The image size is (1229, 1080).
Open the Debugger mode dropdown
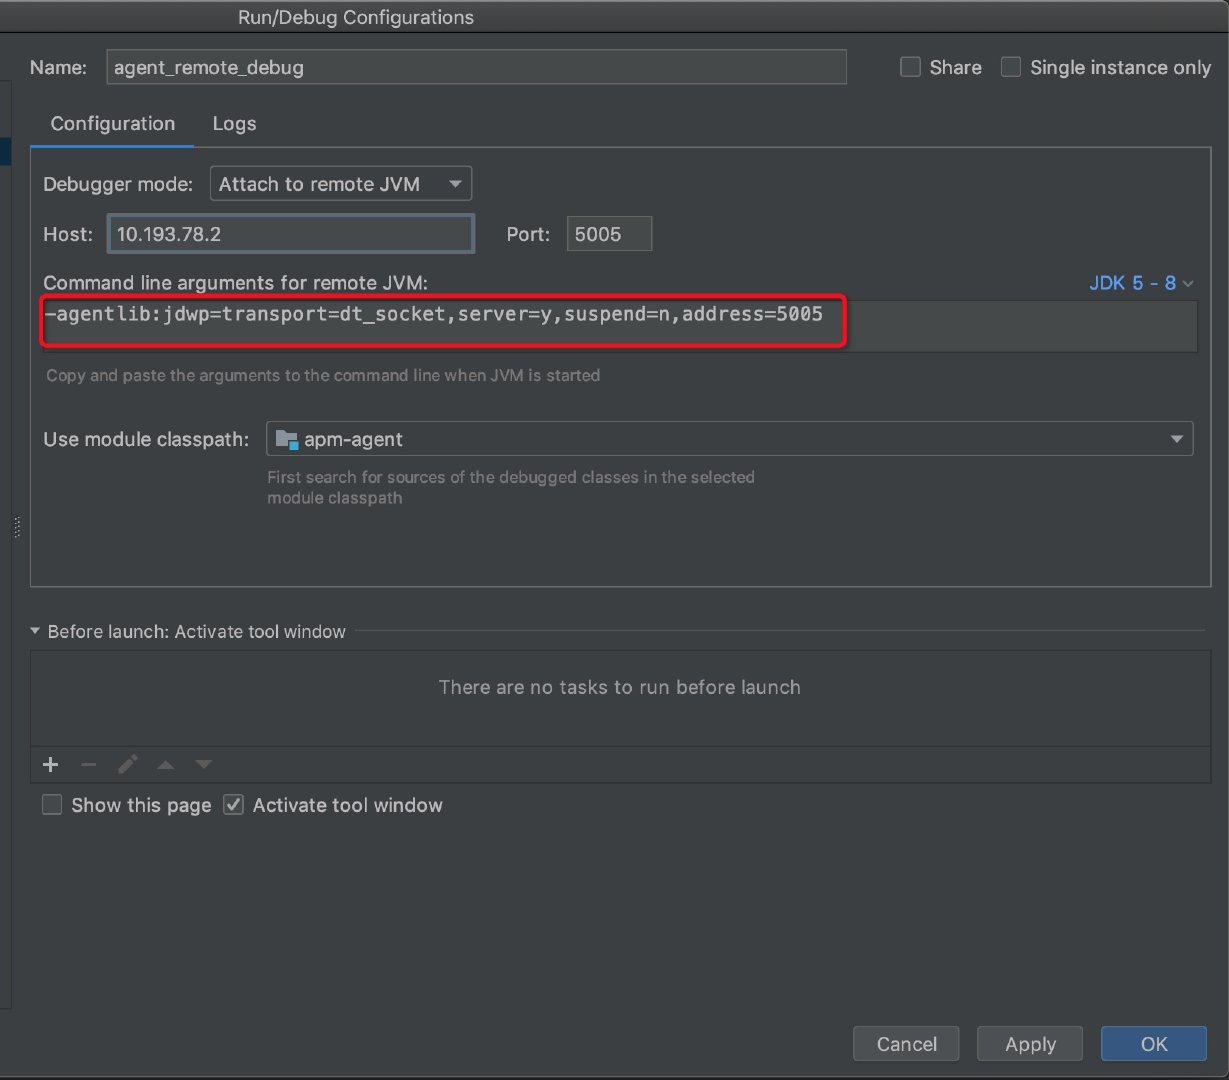(x=340, y=184)
